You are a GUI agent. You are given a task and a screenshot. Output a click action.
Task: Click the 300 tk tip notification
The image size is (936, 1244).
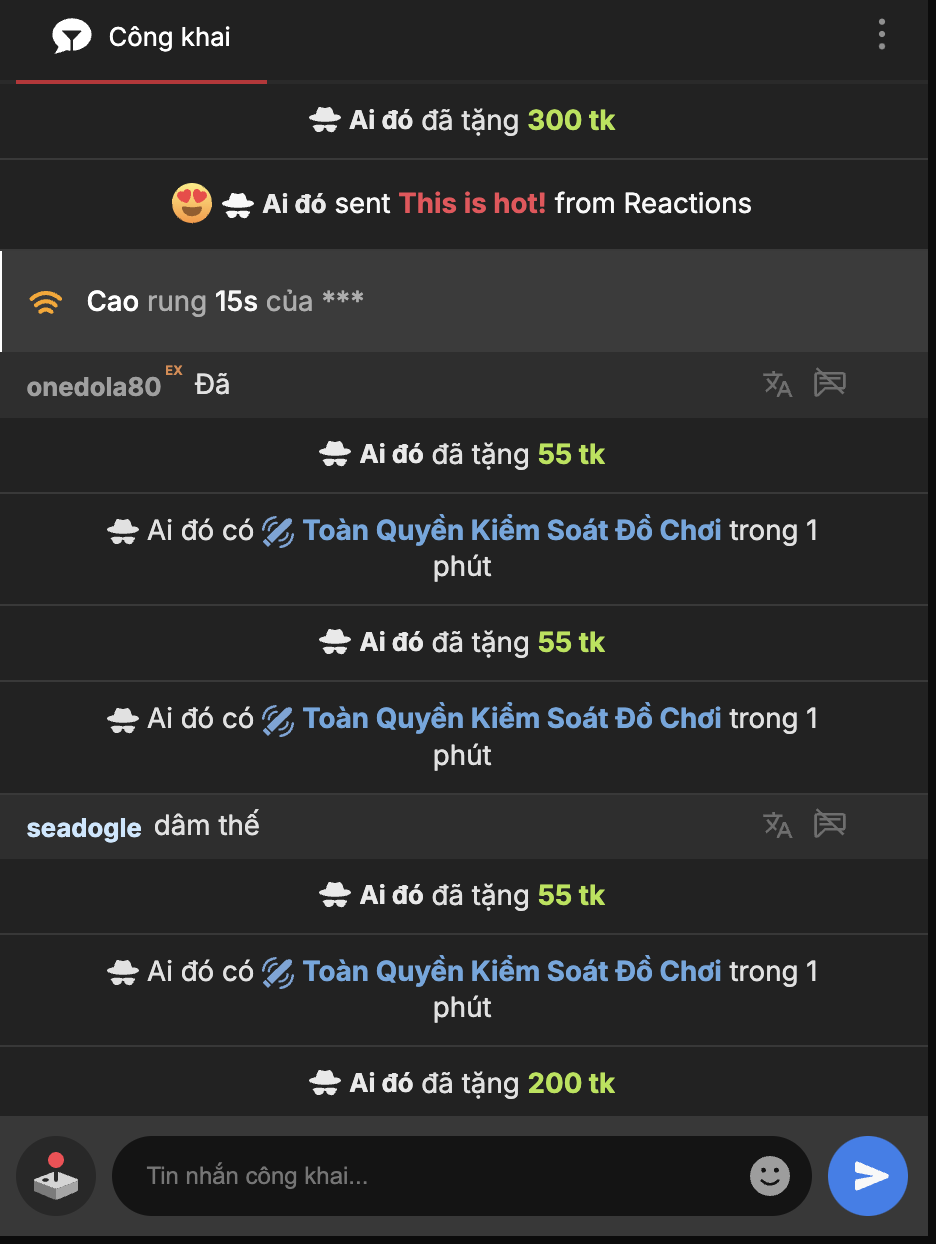click(571, 121)
